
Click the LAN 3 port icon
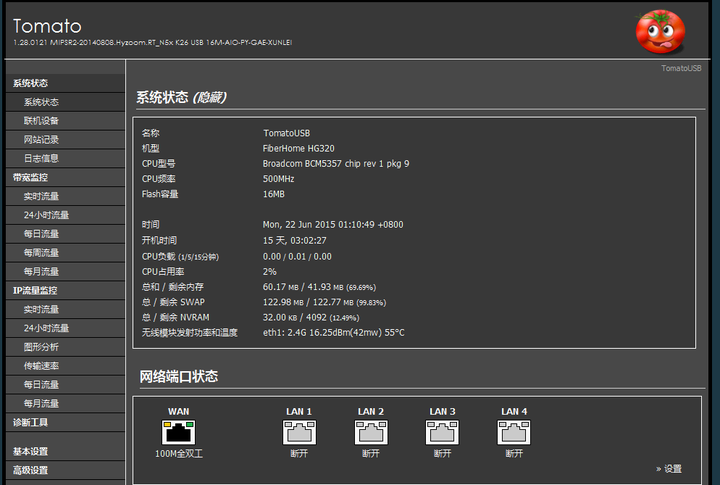(442, 432)
